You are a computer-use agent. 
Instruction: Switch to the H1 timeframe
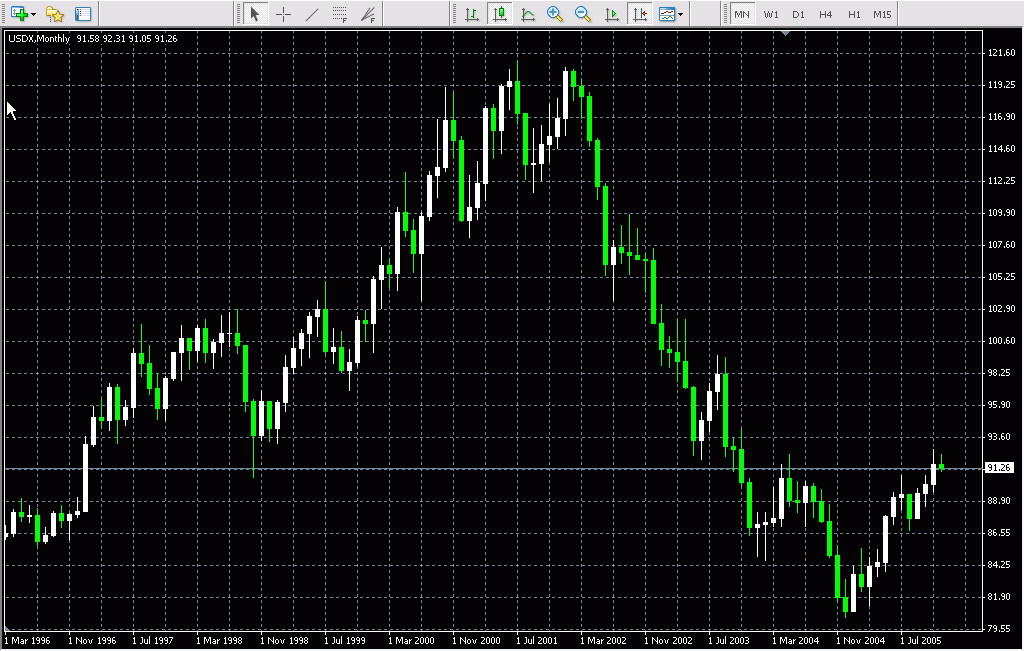[x=854, y=14]
